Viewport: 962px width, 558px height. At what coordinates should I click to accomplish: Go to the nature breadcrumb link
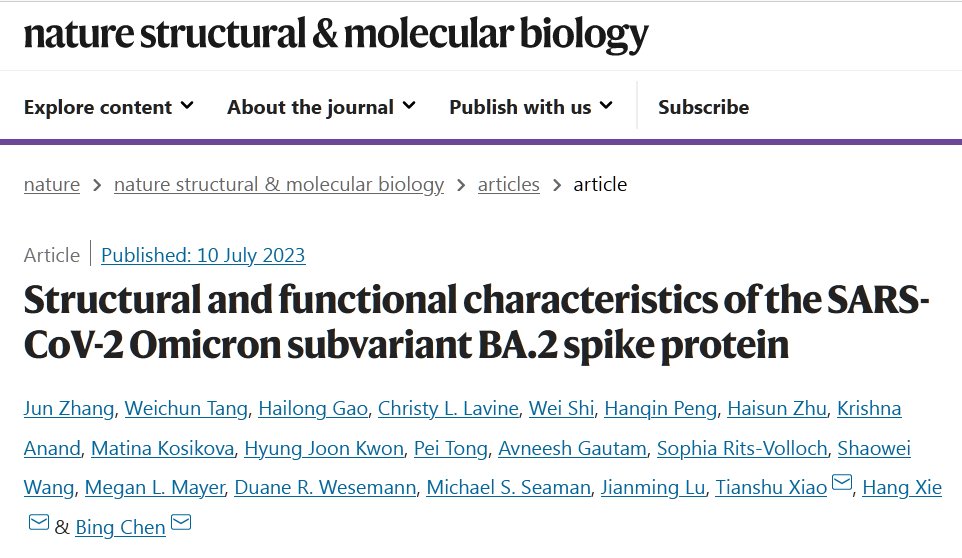click(x=52, y=184)
